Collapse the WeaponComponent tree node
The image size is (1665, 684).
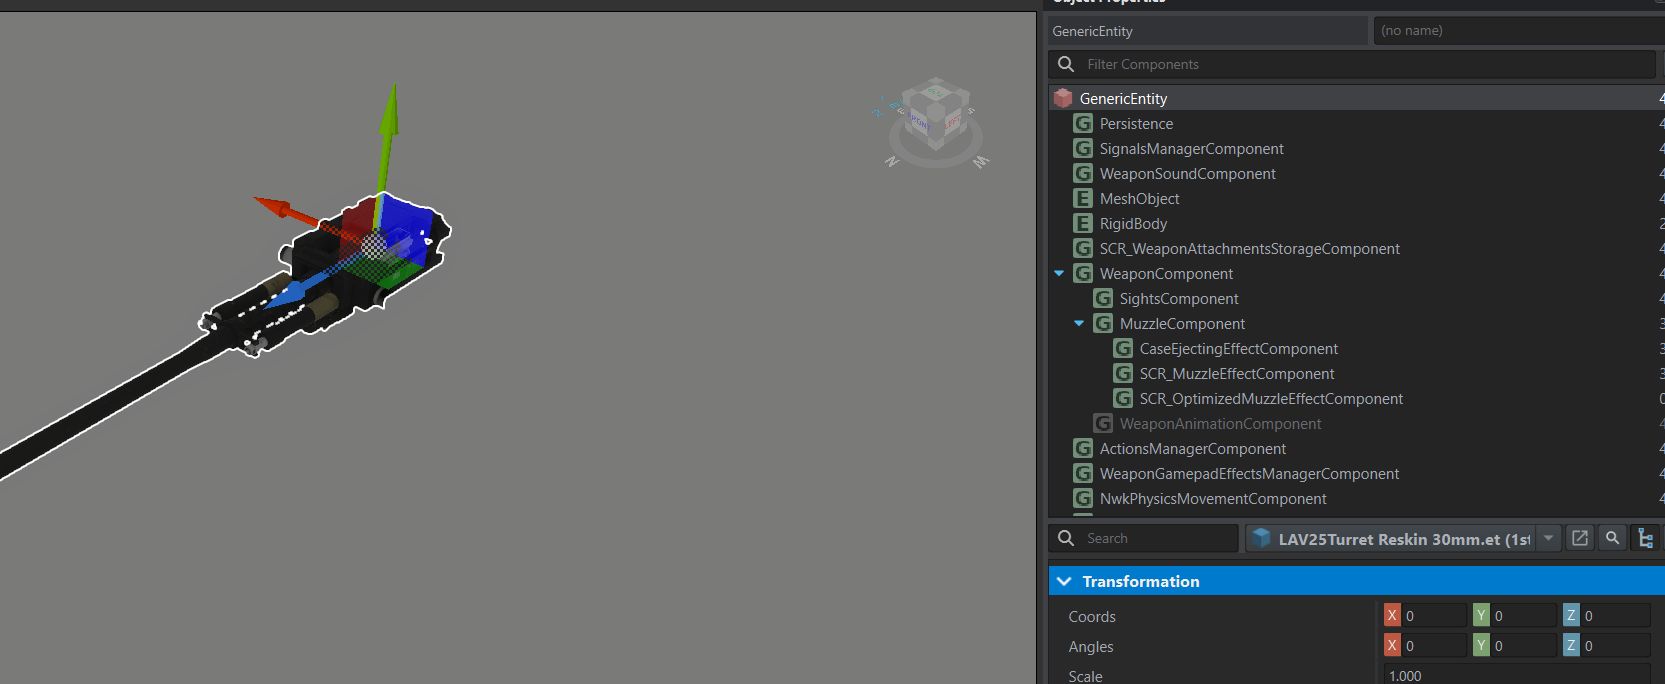coord(1059,273)
